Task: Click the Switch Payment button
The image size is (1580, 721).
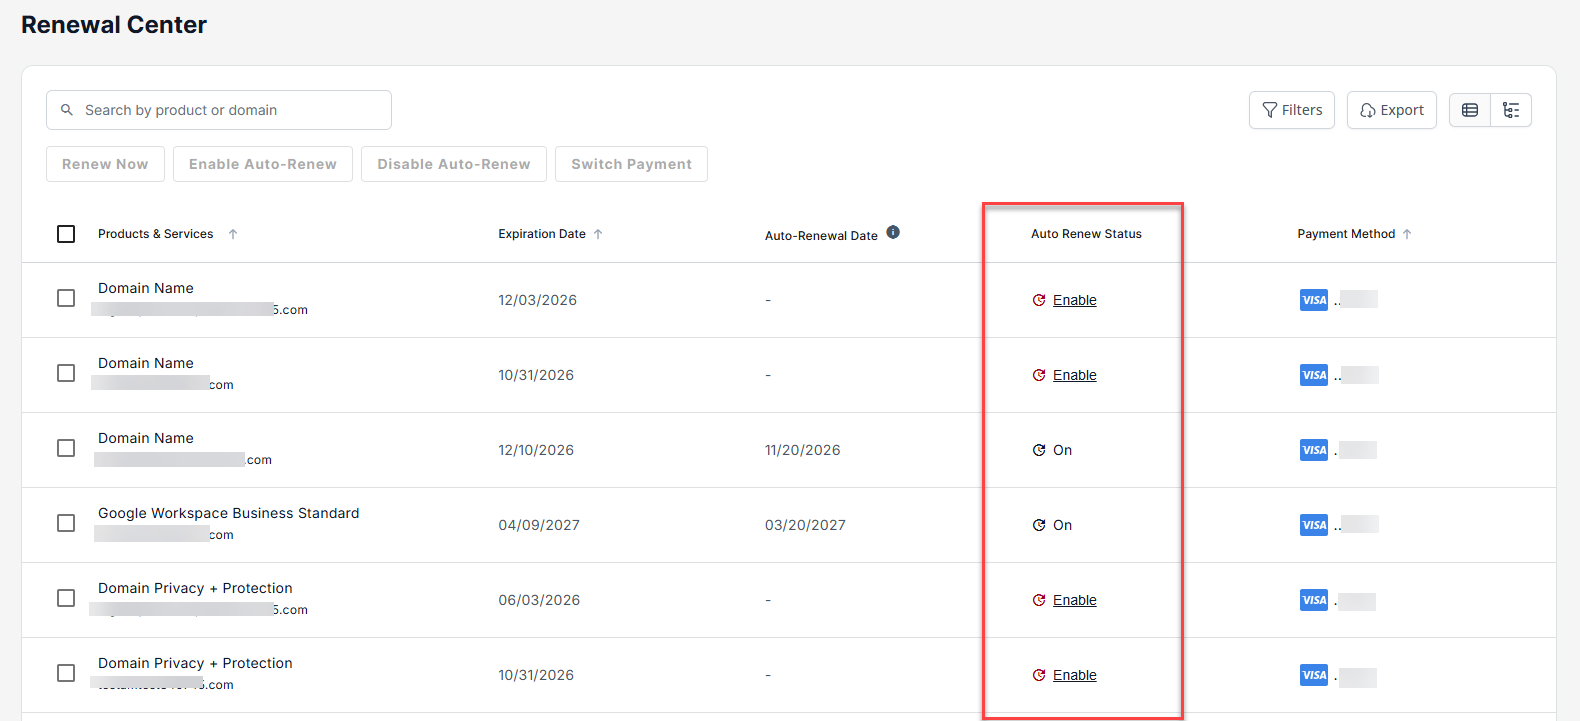Action: 632,164
